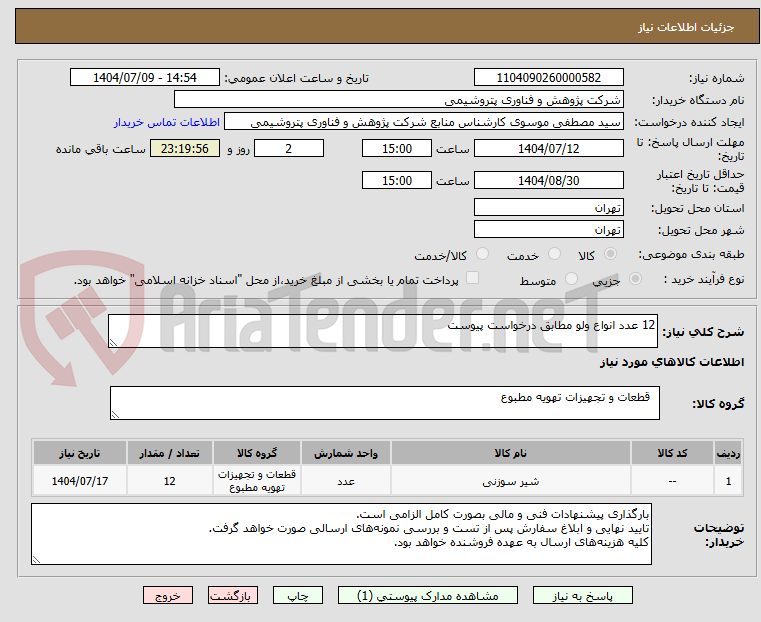The width and height of the screenshot is (761, 622).
Task: Click the resize handle of توضیحات خریدار box
Action: (x=36, y=560)
